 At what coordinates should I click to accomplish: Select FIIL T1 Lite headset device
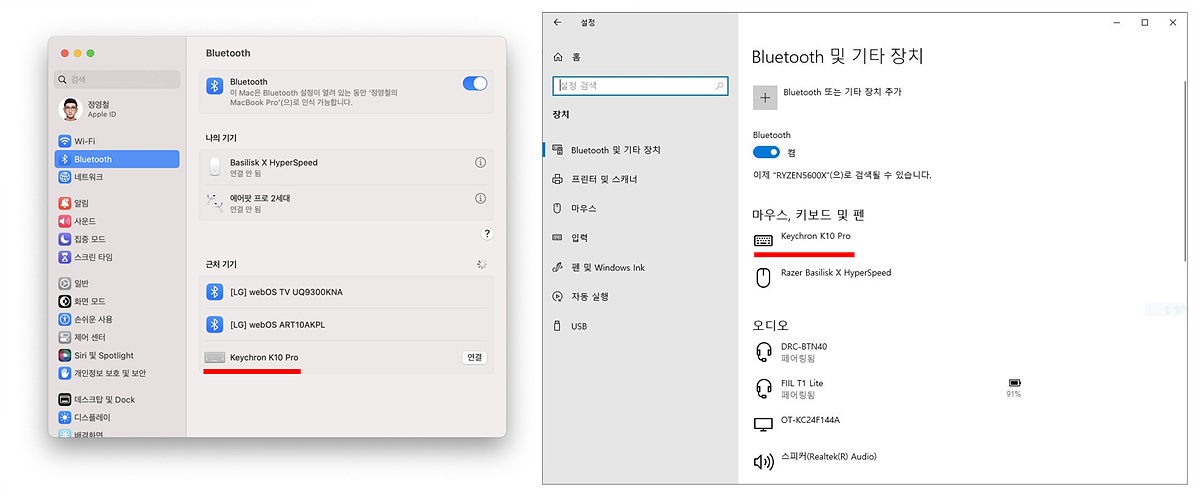[790, 388]
